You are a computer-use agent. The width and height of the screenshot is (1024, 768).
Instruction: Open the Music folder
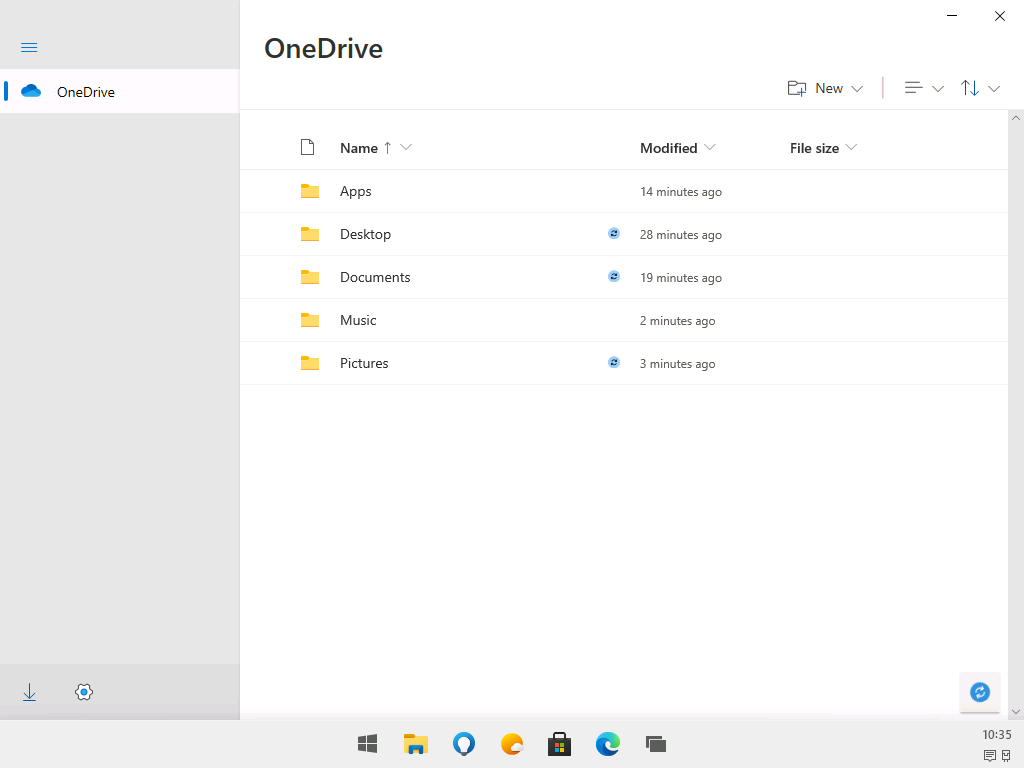tap(358, 321)
